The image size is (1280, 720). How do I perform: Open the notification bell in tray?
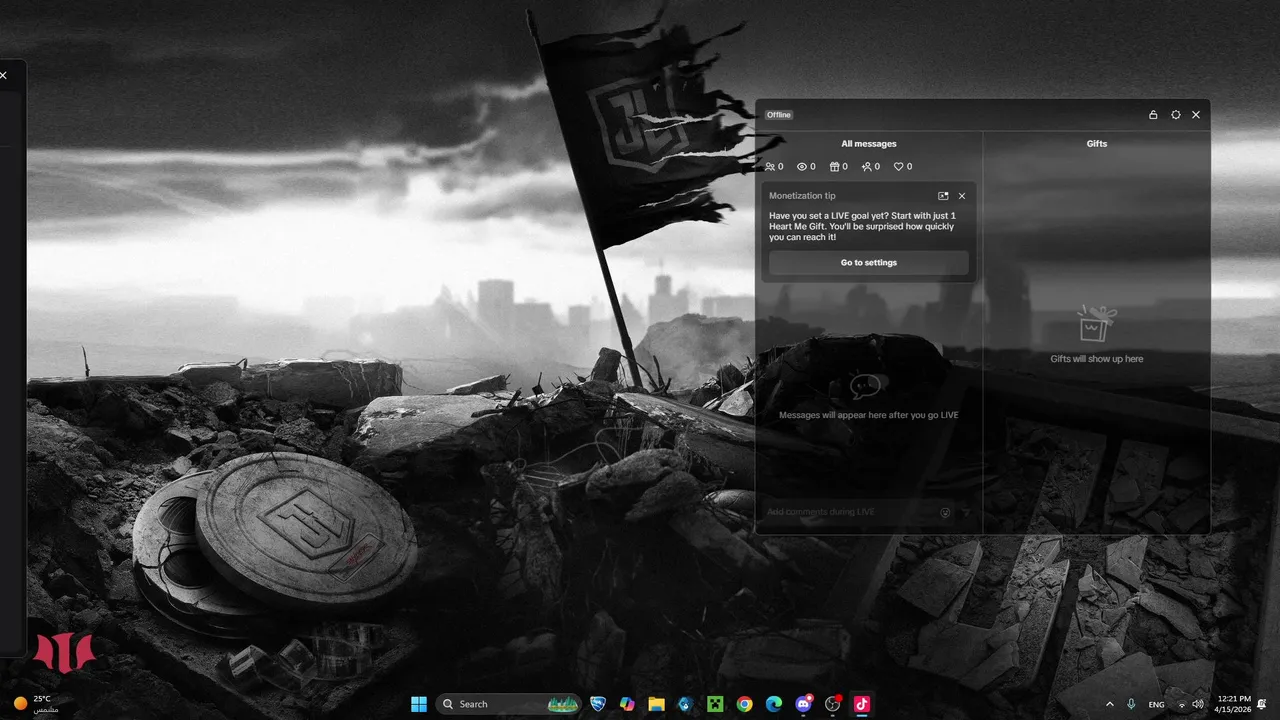1263,704
